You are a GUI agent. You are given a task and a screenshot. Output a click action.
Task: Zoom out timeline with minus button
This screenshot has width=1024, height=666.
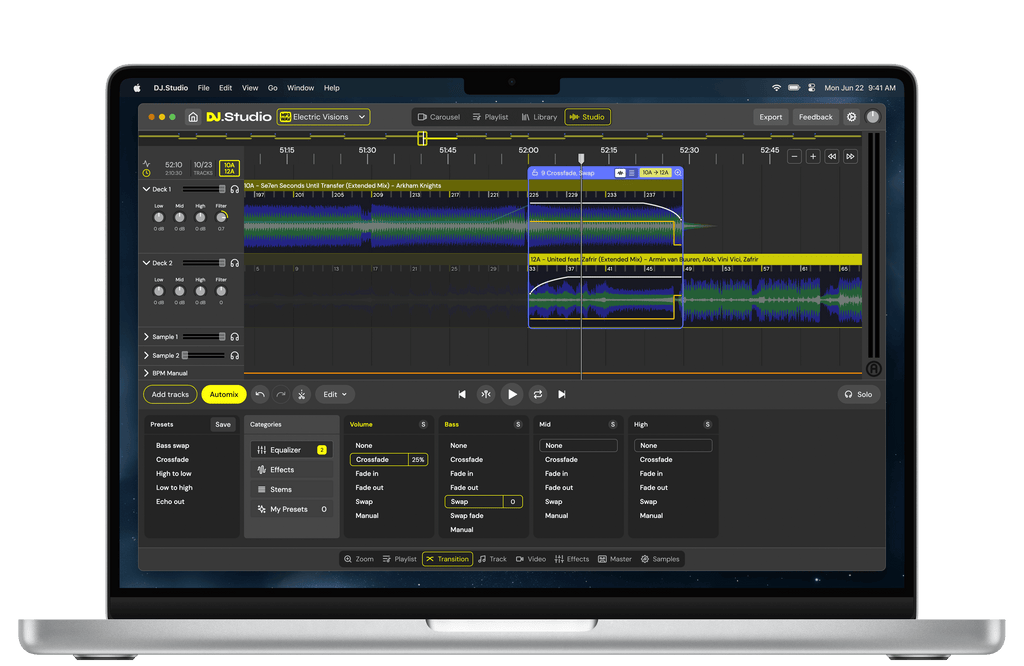(x=794, y=157)
